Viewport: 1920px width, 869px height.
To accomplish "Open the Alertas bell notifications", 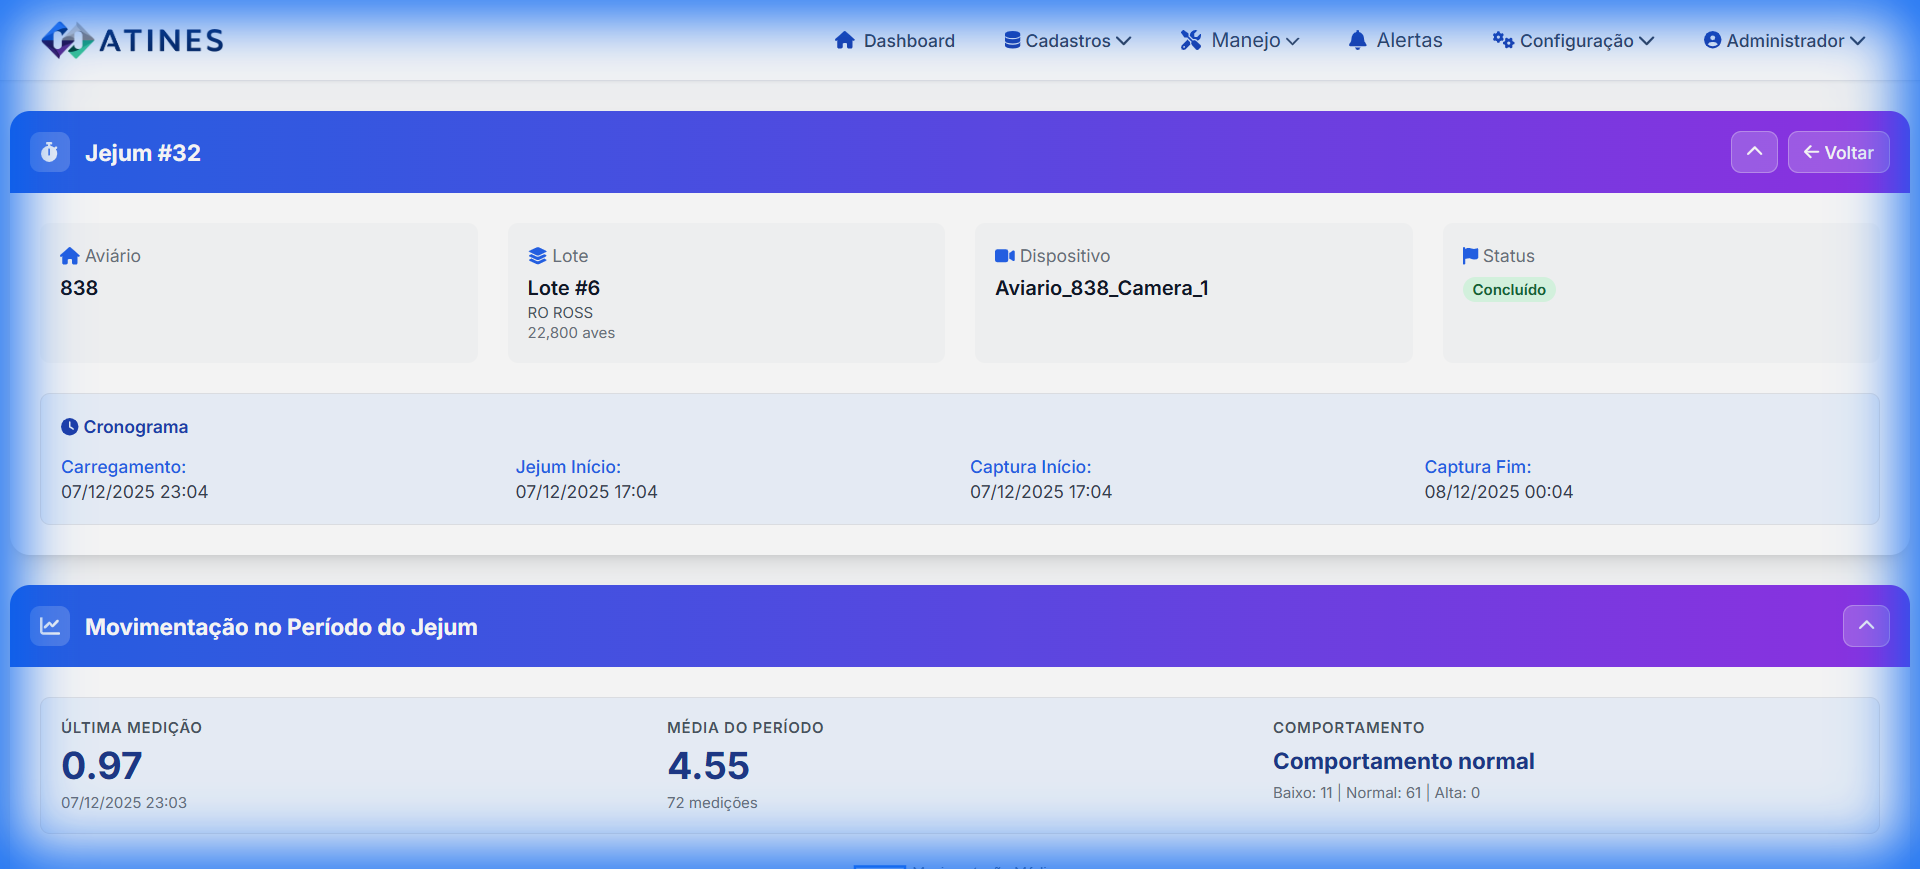I will click(x=1395, y=40).
